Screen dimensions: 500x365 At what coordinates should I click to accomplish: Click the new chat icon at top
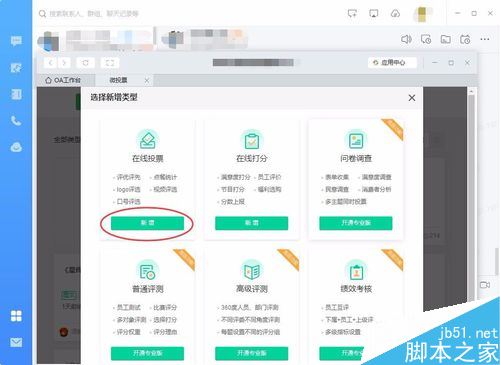tap(352, 14)
